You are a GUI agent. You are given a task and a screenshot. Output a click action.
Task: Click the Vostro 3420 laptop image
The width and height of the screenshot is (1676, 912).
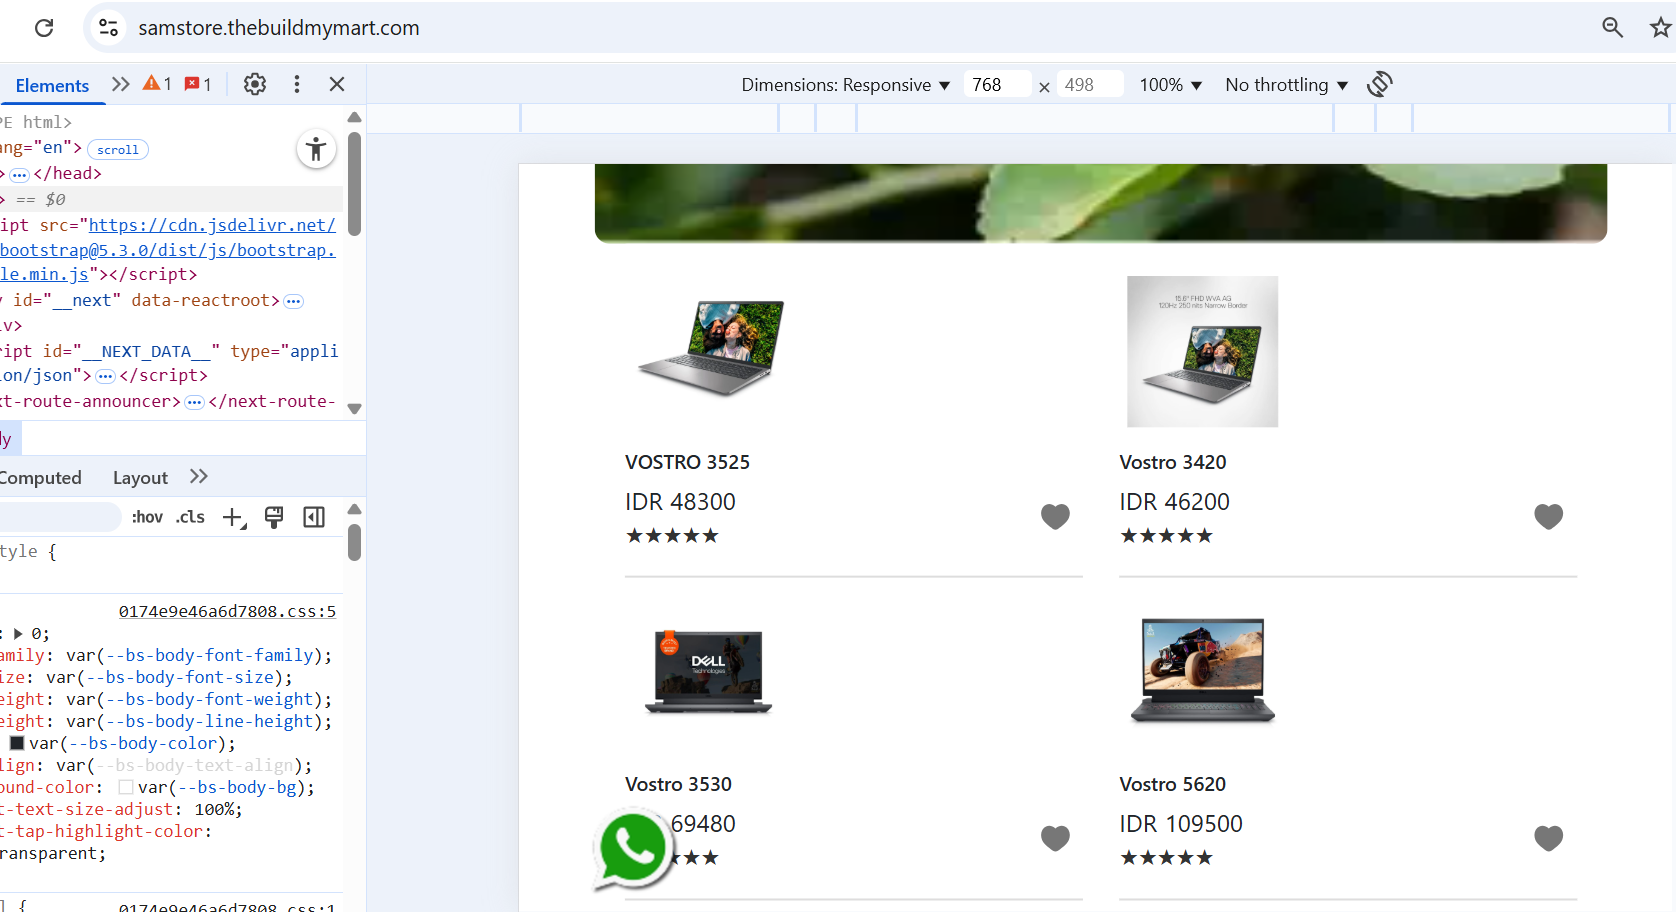click(x=1202, y=352)
